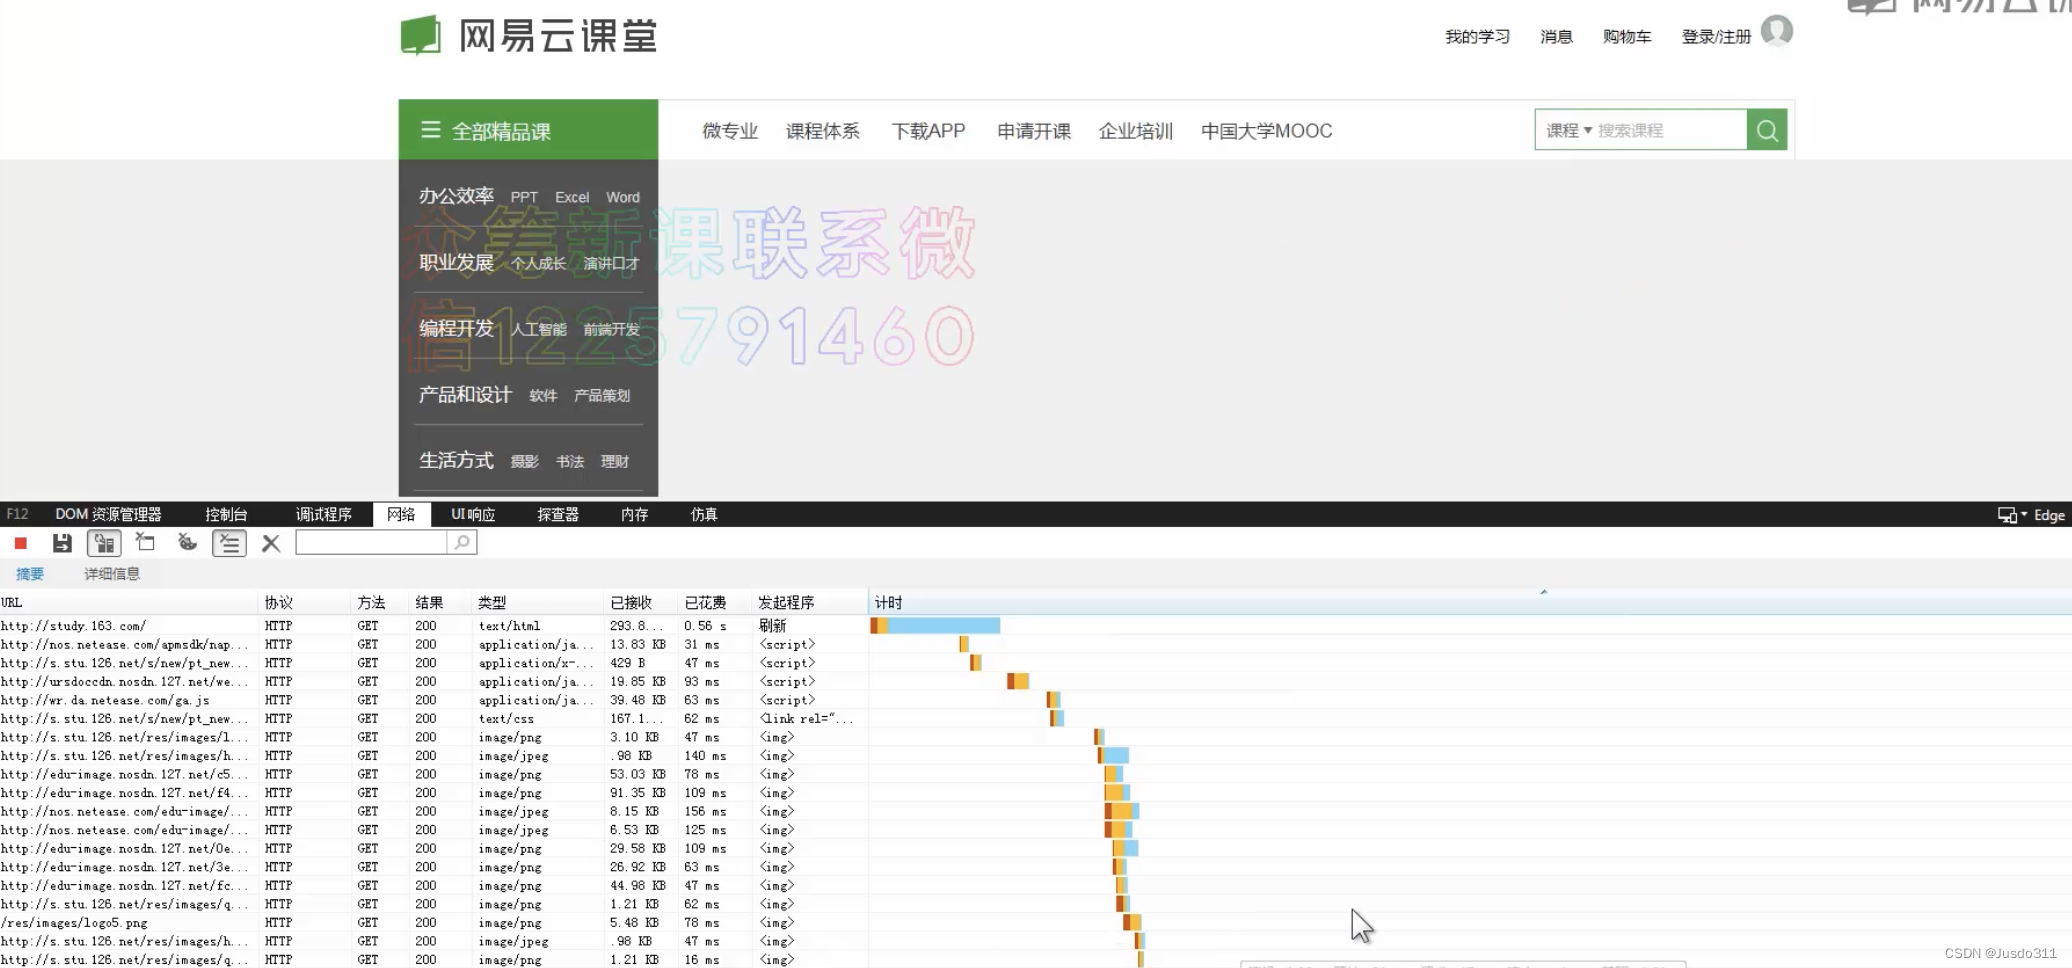Image resolution: width=2072 pixels, height=968 pixels.
Task: Click the 登录/注册 link
Action: tap(1716, 37)
